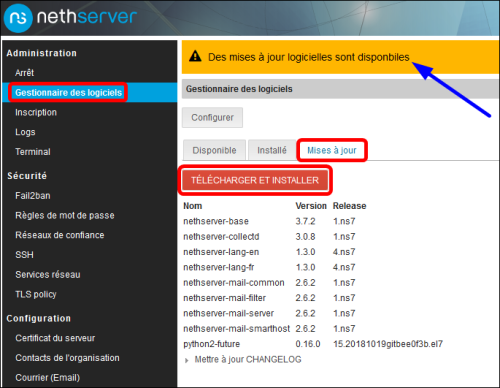Click the nethserver-mail-filter package name

[224, 298]
